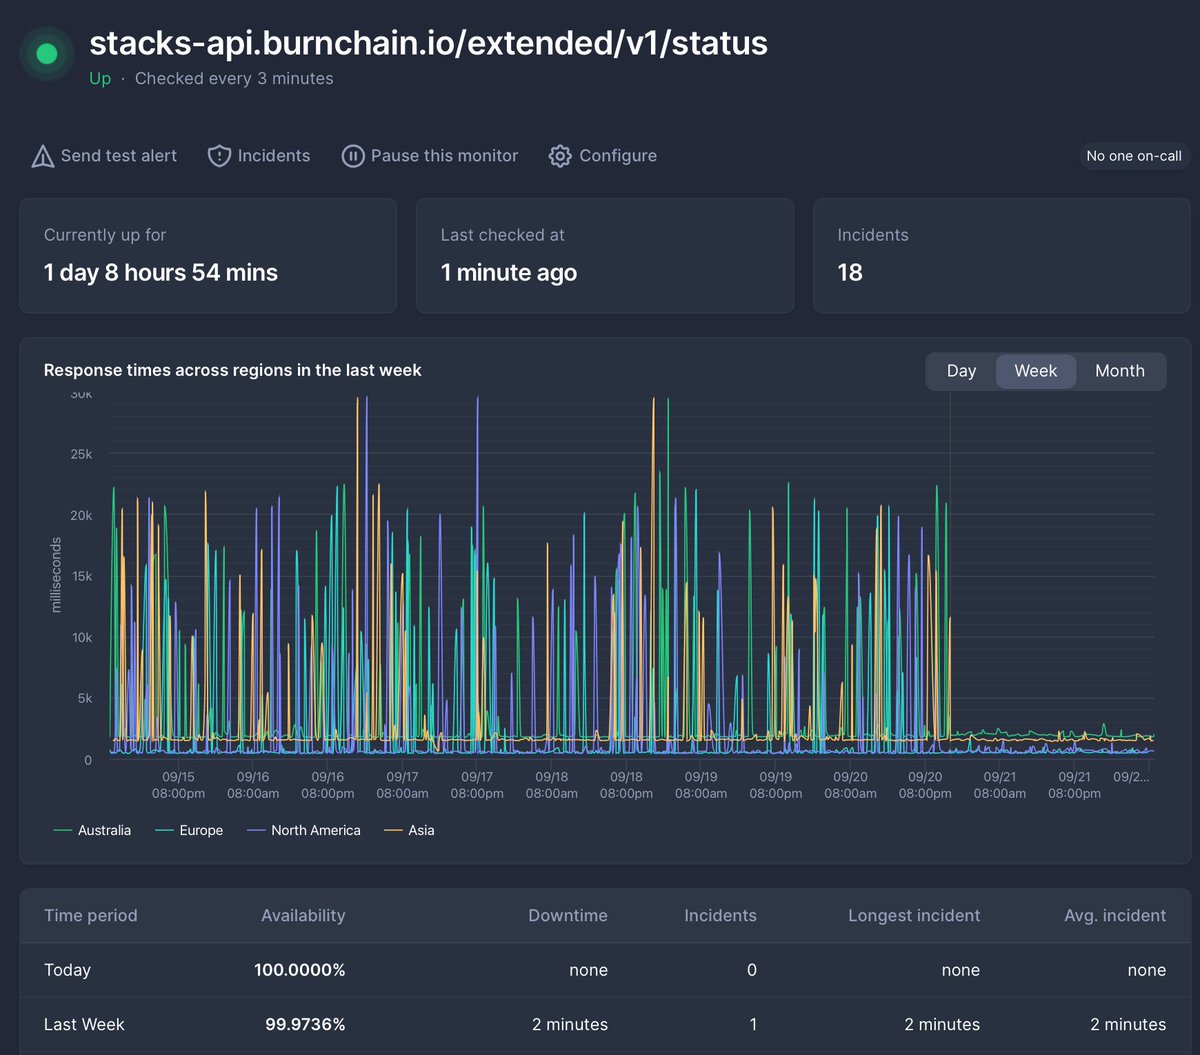The image size is (1200, 1055).
Task: Click the monitor URL heading
Action: coord(428,43)
